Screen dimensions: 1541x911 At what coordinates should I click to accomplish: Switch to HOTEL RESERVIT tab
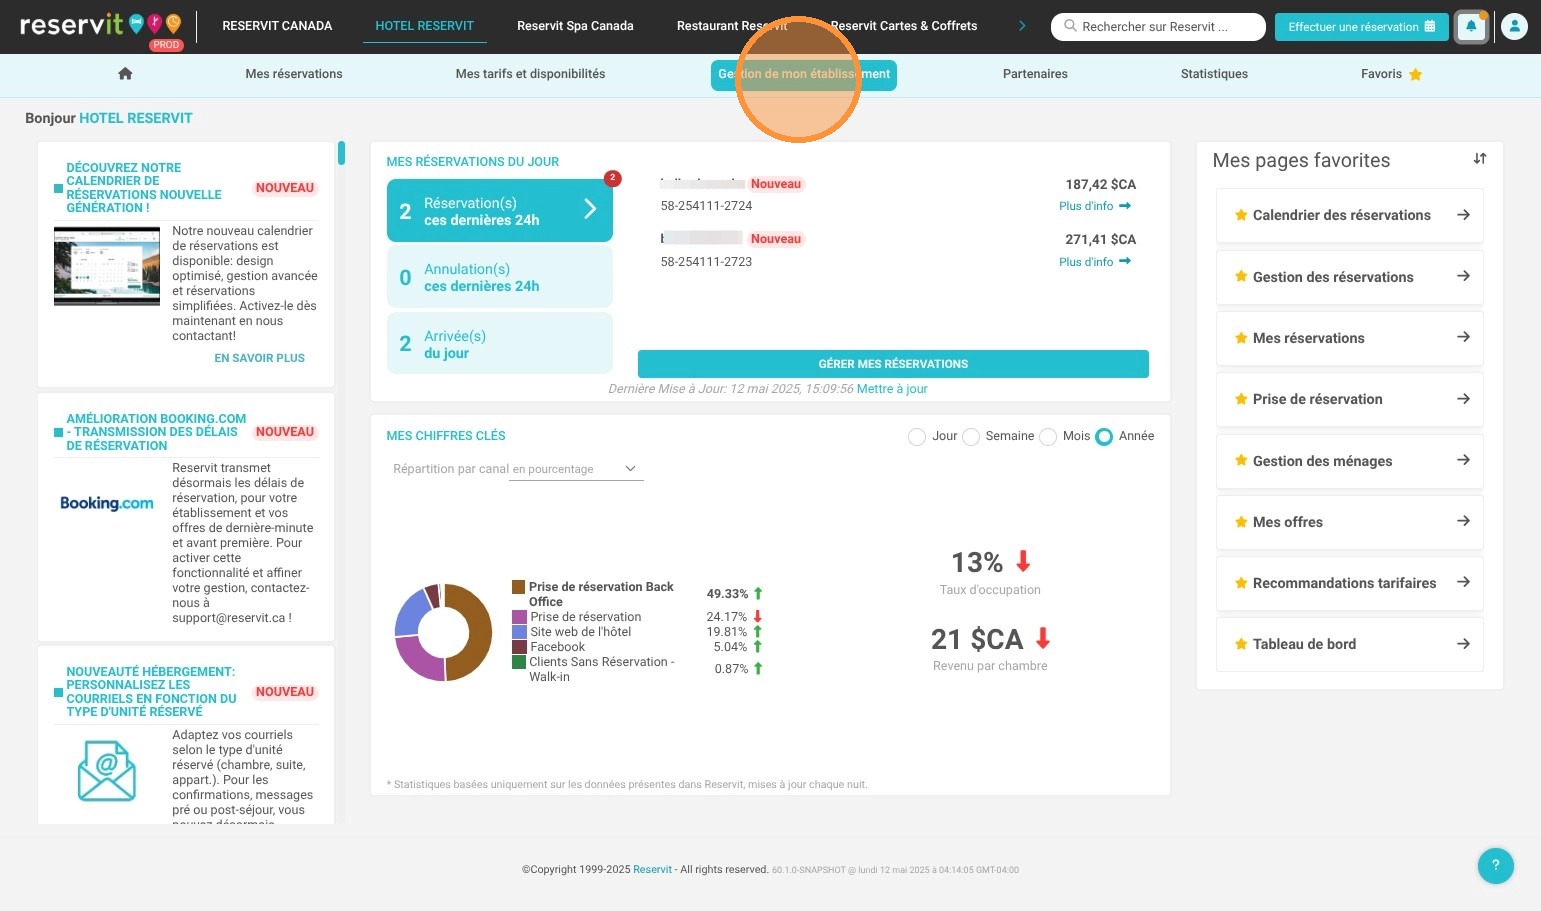coord(425,26)
